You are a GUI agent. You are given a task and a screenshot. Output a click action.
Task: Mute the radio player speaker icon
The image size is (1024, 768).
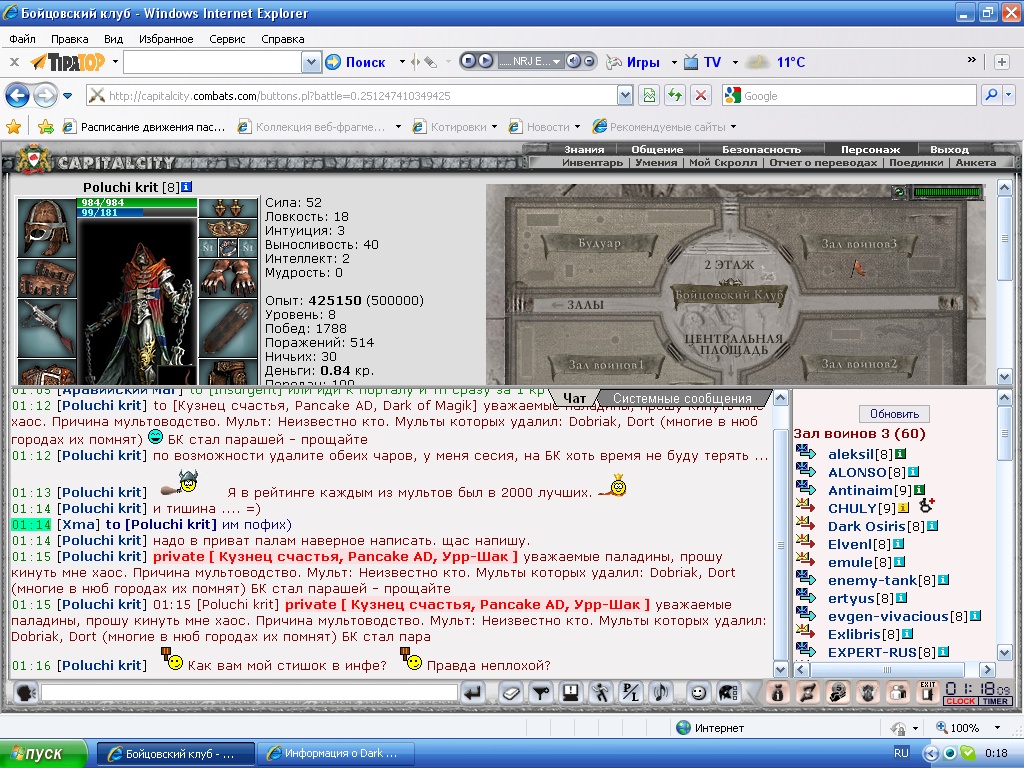point(573,61)
